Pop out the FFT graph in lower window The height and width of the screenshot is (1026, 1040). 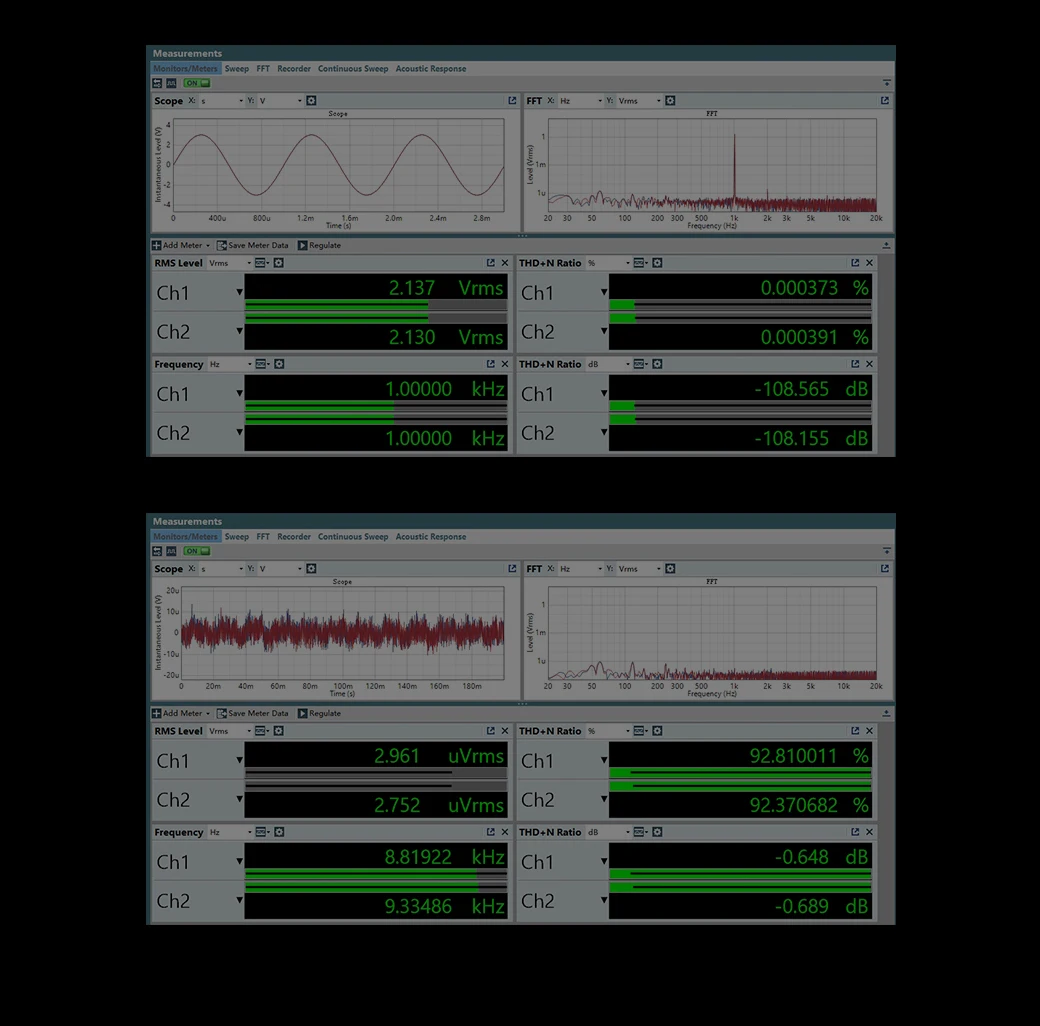coord(884,568)
